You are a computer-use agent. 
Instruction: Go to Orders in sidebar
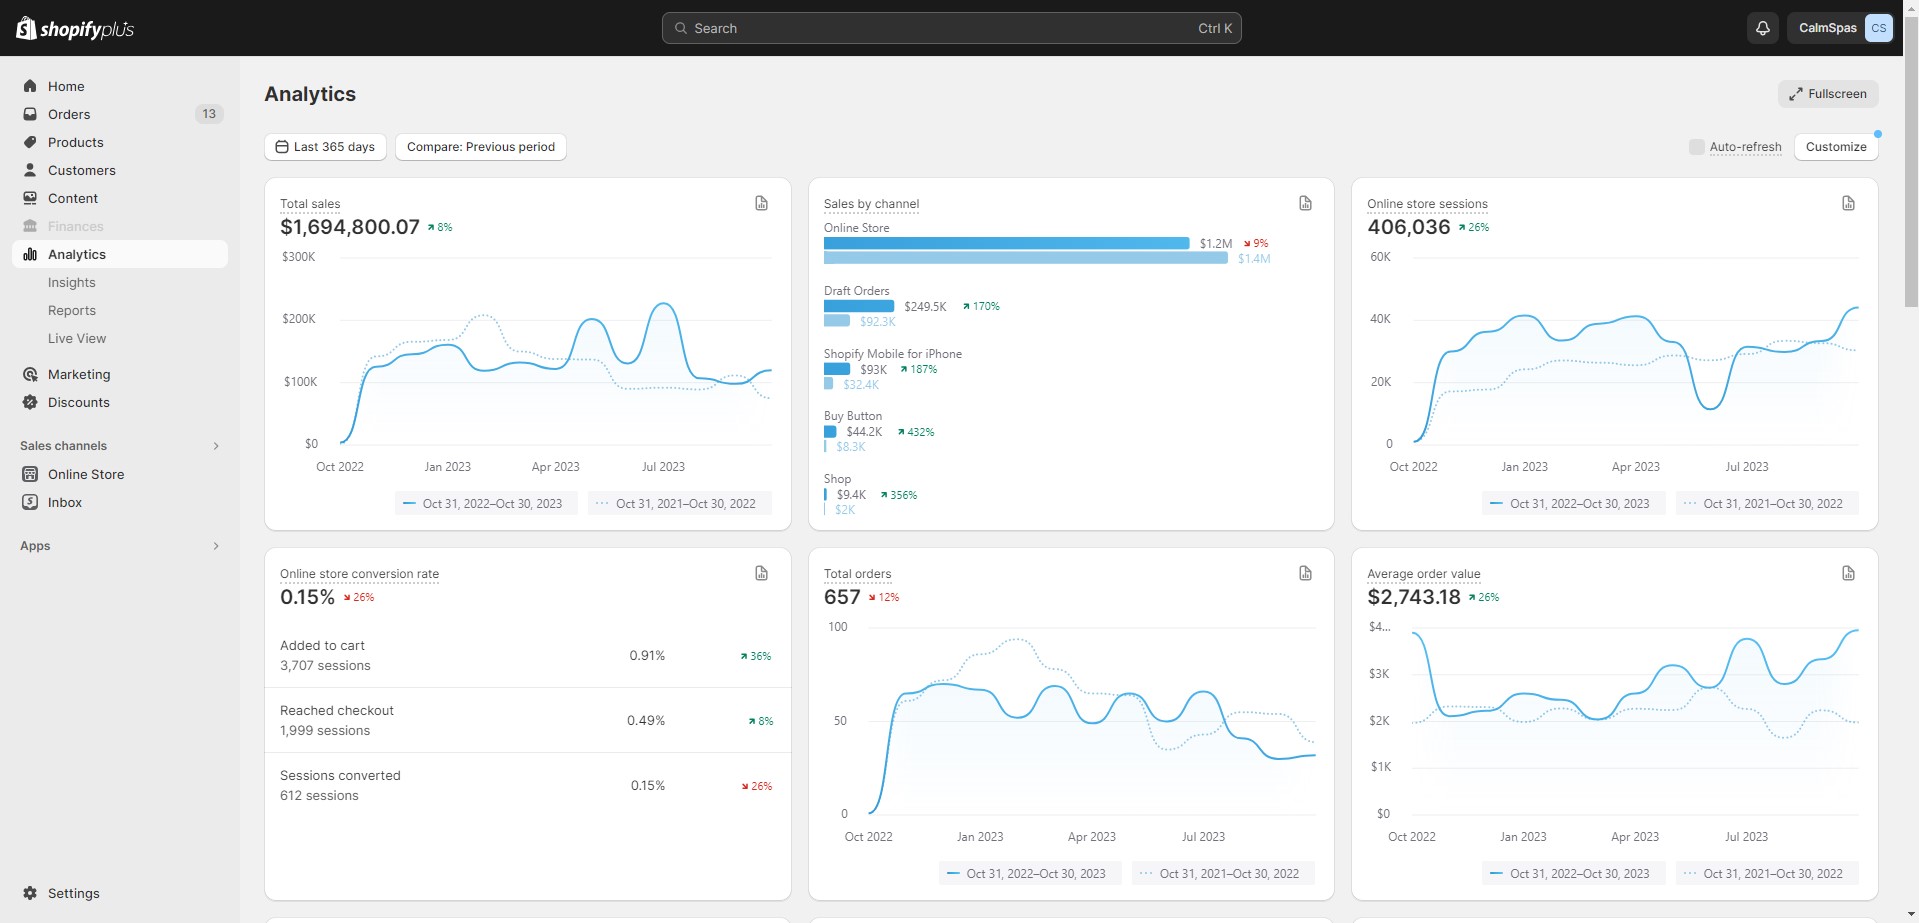(x=69, y=114)
